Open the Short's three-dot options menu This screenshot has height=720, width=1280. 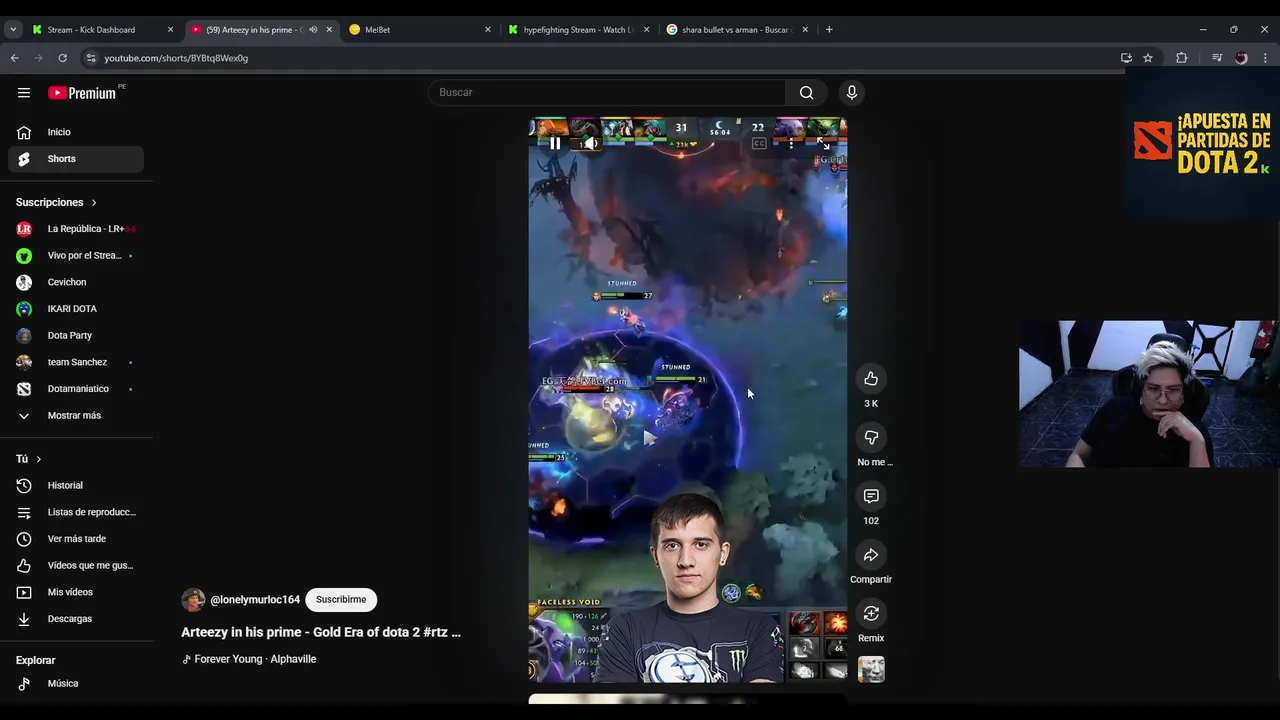coord(791,143)
